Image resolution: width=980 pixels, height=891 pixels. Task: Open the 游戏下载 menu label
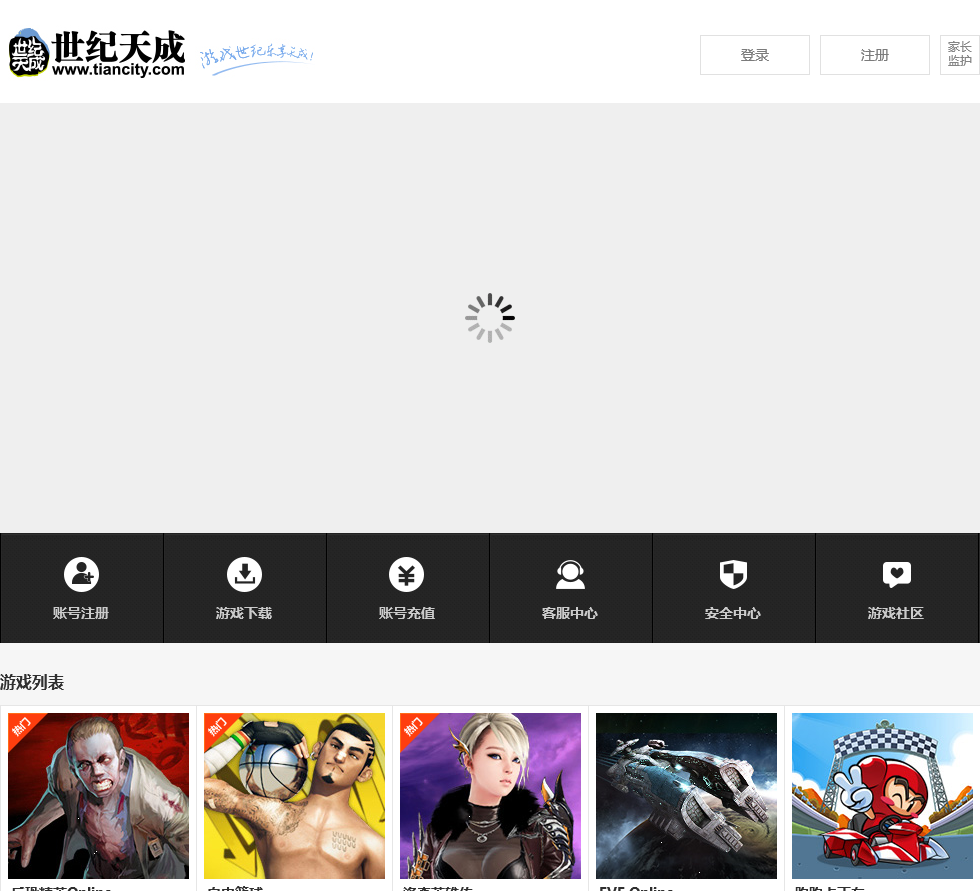tap(244, 613)
